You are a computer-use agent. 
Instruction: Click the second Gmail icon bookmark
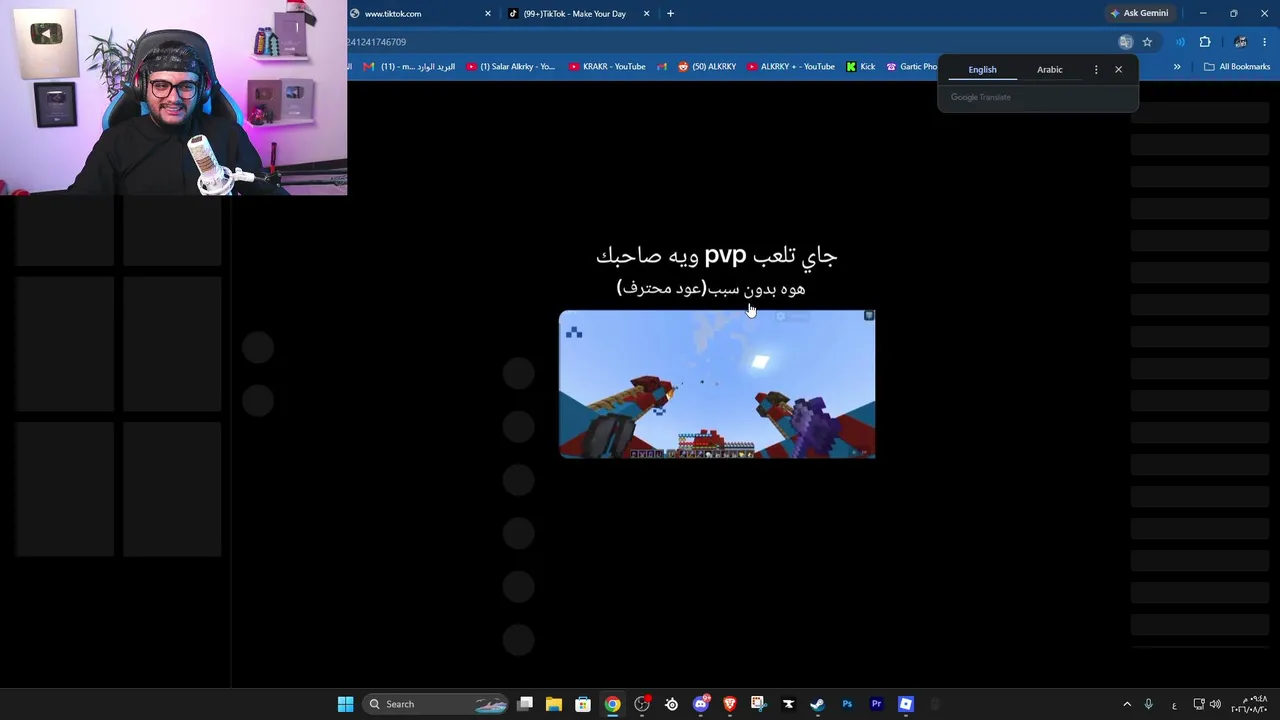click(x=661, y=67)
